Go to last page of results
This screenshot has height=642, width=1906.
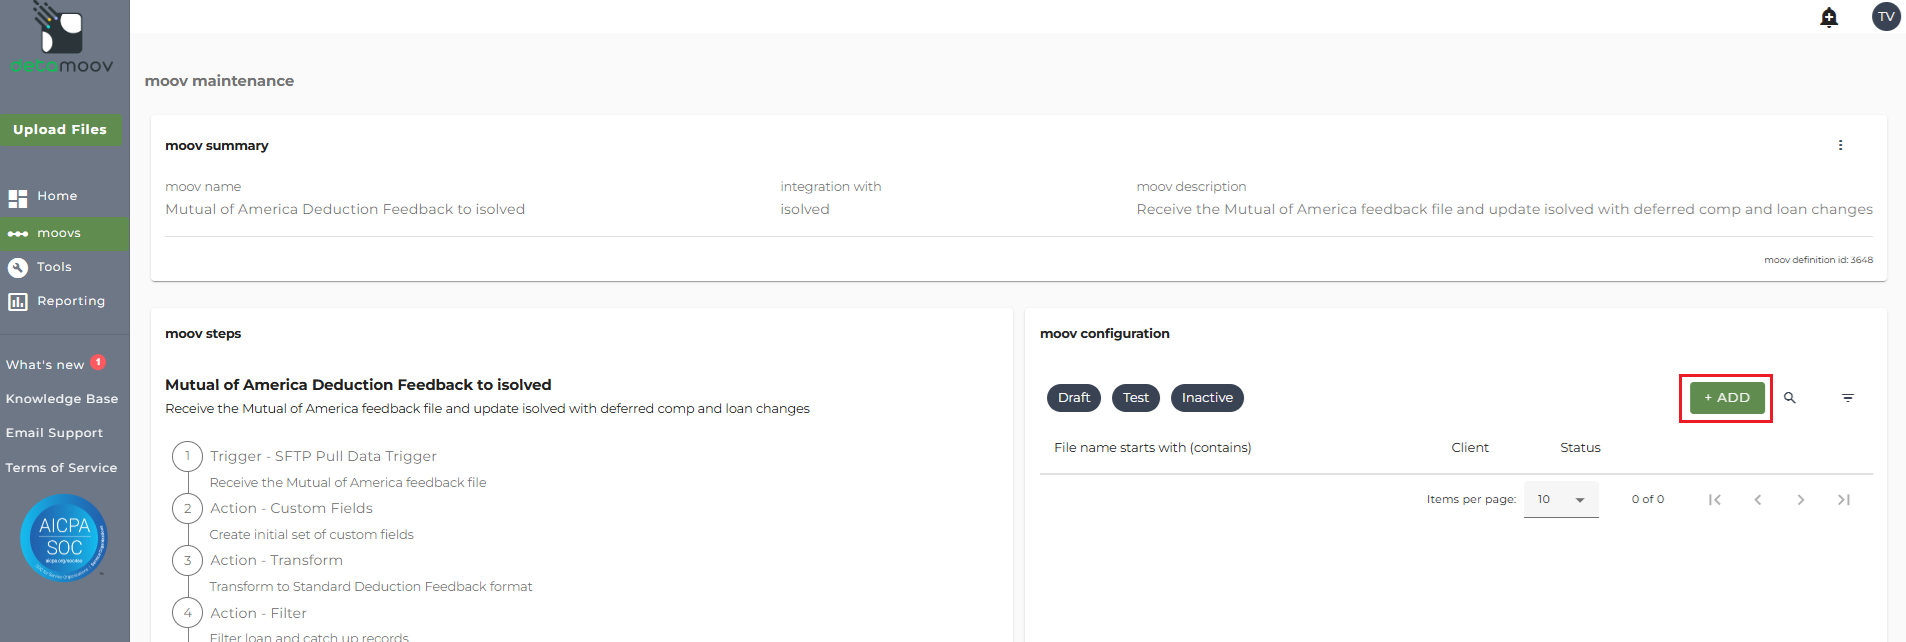point(1844,500)
